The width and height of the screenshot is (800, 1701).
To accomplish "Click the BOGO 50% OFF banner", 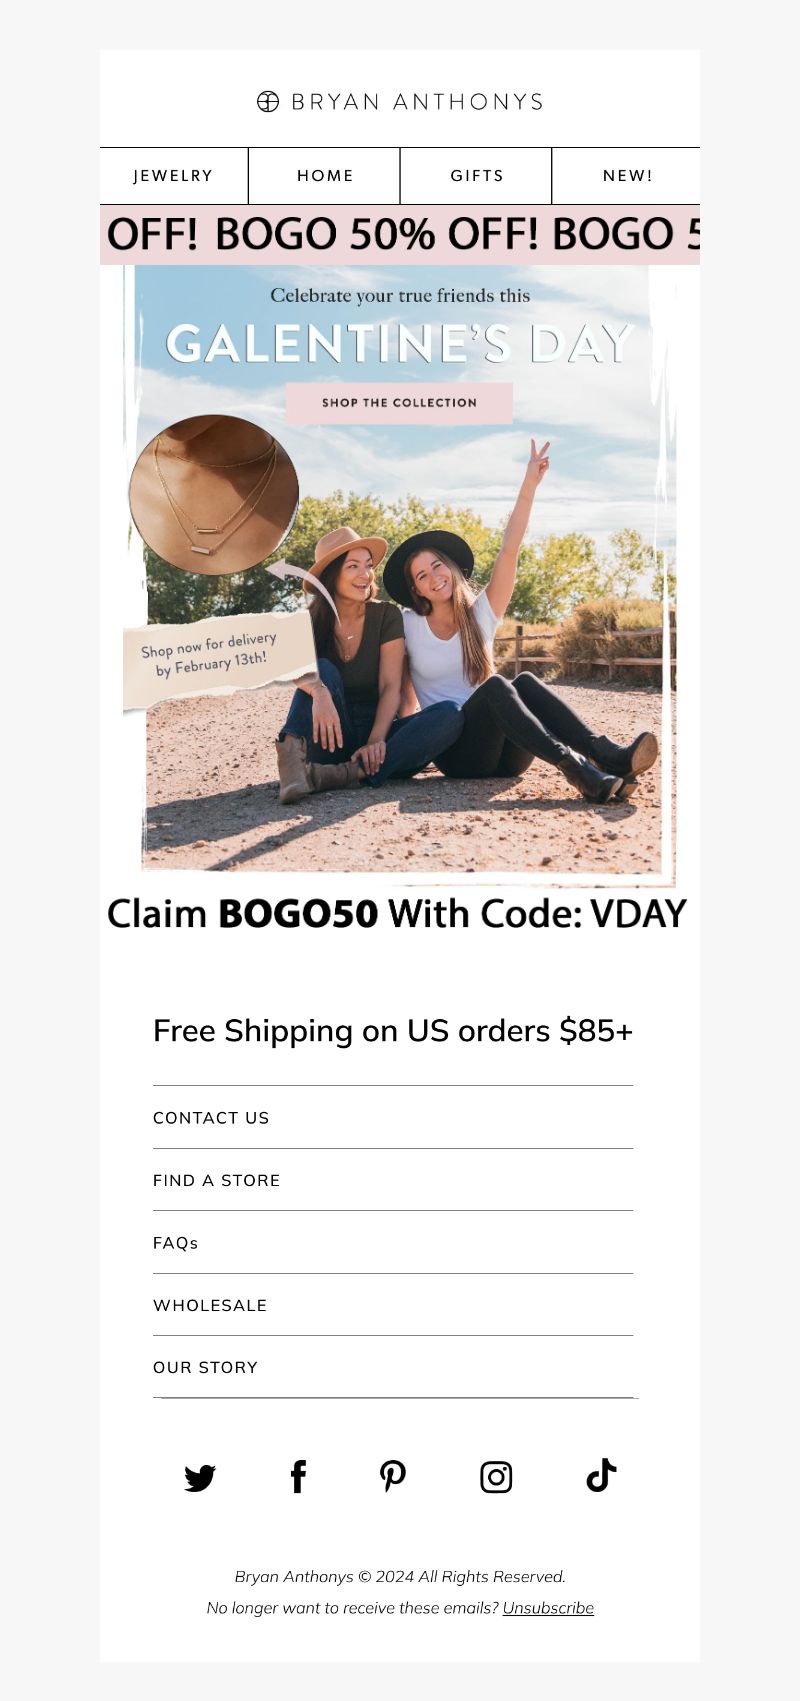I will [400, 235].
